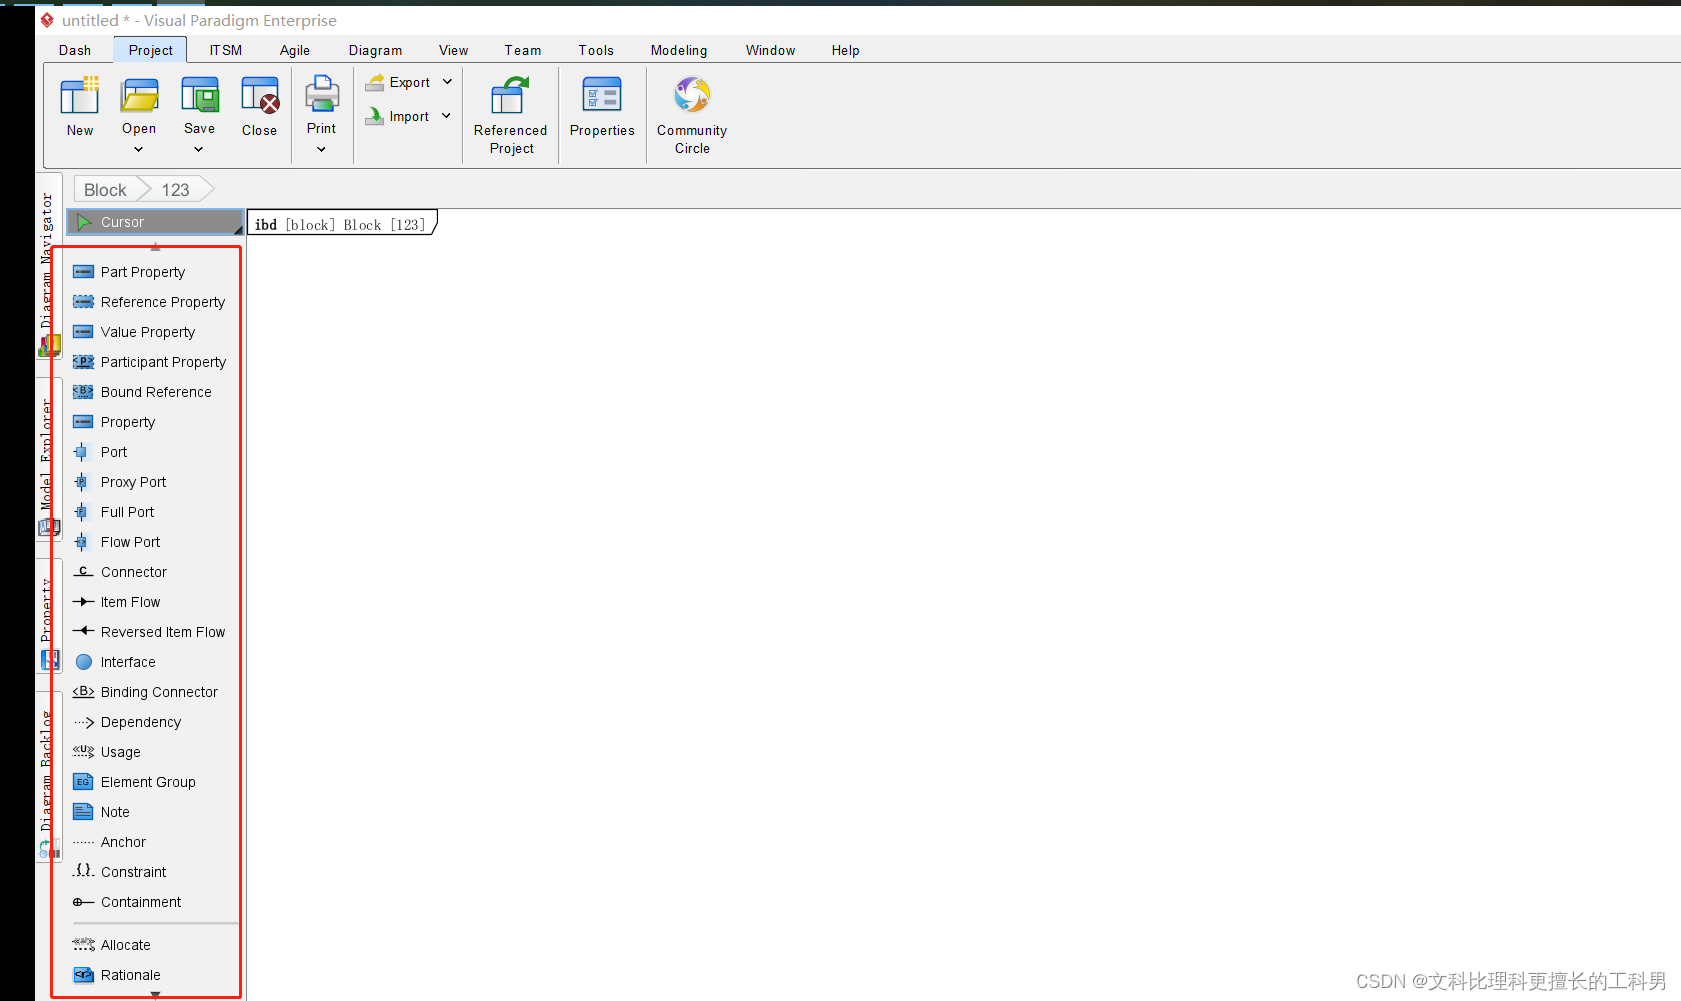Select the Allocate tool
The width and height of the screenshot is (1681, 1001).
coord(124,944)
